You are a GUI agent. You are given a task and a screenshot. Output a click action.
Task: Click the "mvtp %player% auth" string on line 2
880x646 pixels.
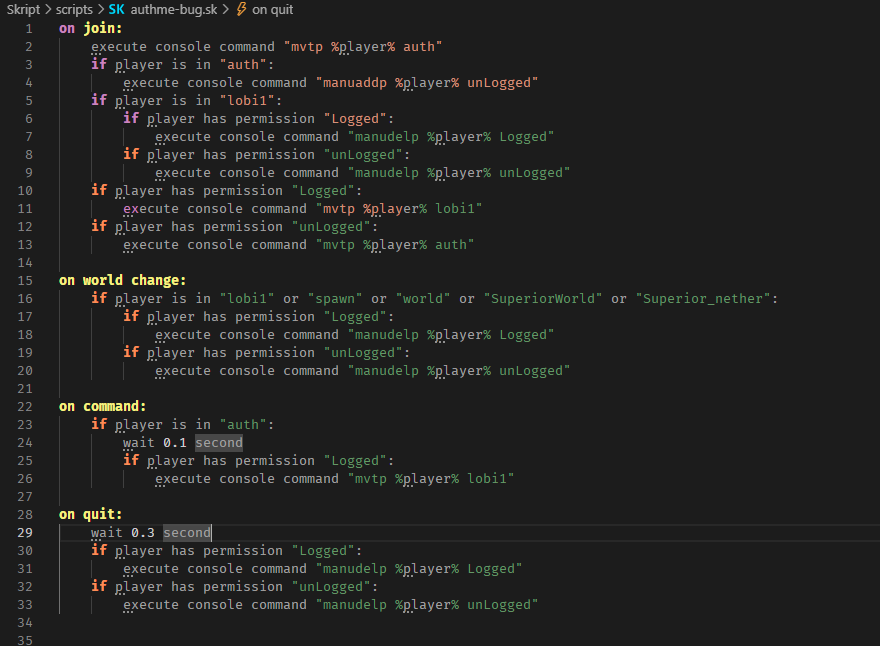363,47
